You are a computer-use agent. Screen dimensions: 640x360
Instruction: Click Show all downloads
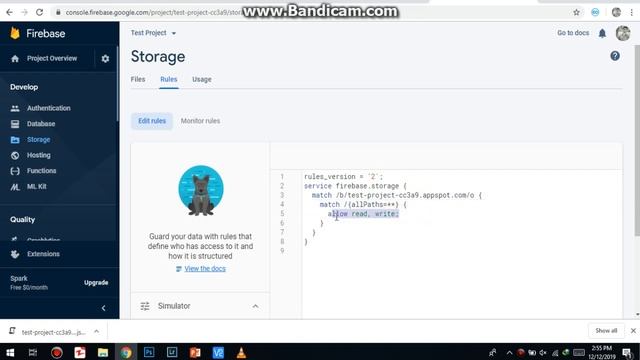(606, 331)
